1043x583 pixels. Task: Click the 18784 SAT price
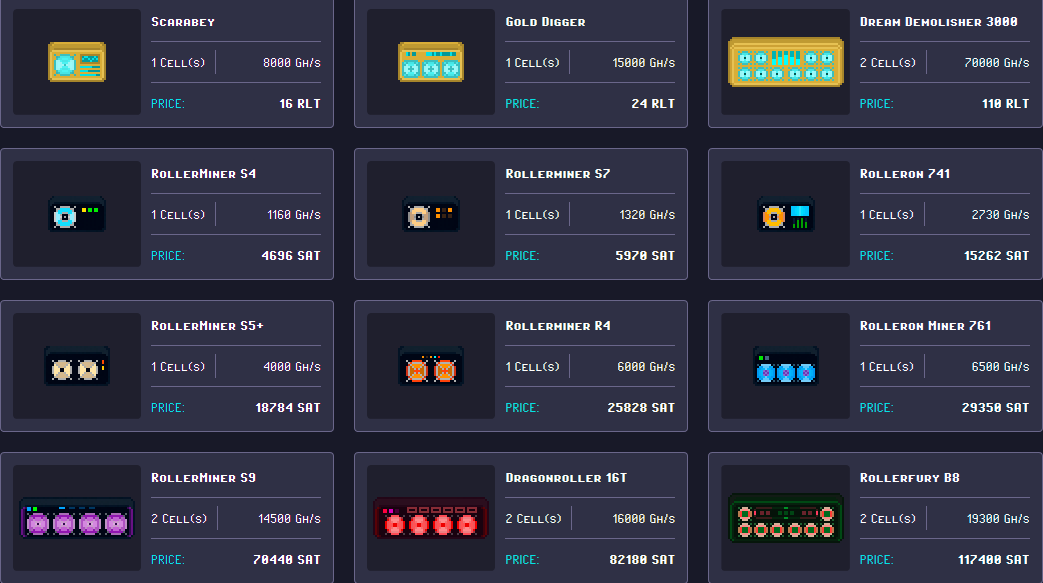pos(288,407)
